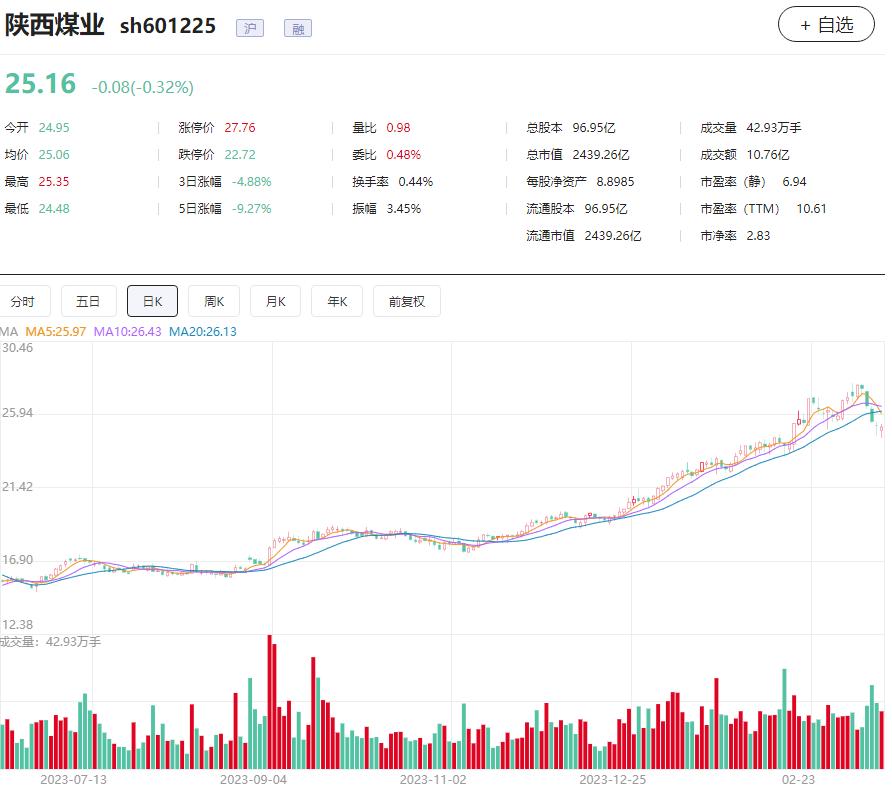The width and height of the screenshot is (892, 790).
Task: Open the 年K yearly chart tab
Action: pyautogui.click(x=337, y=301)
